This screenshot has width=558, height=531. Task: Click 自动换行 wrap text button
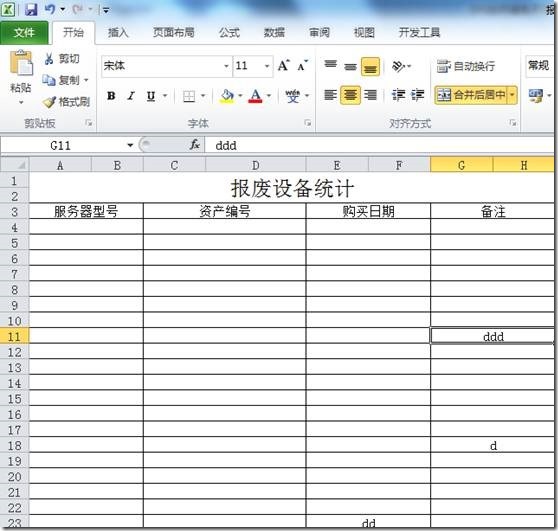[466, 66]
